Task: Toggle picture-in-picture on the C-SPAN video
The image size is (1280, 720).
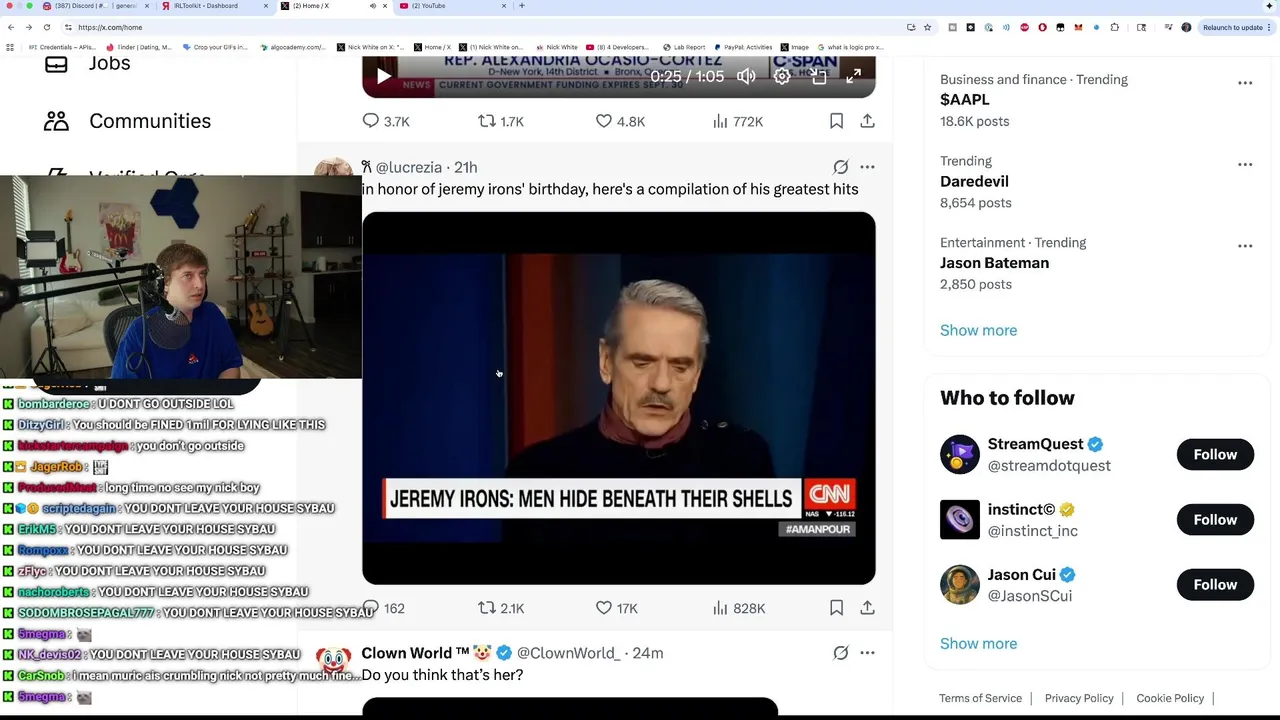Action: pos(818,77)
